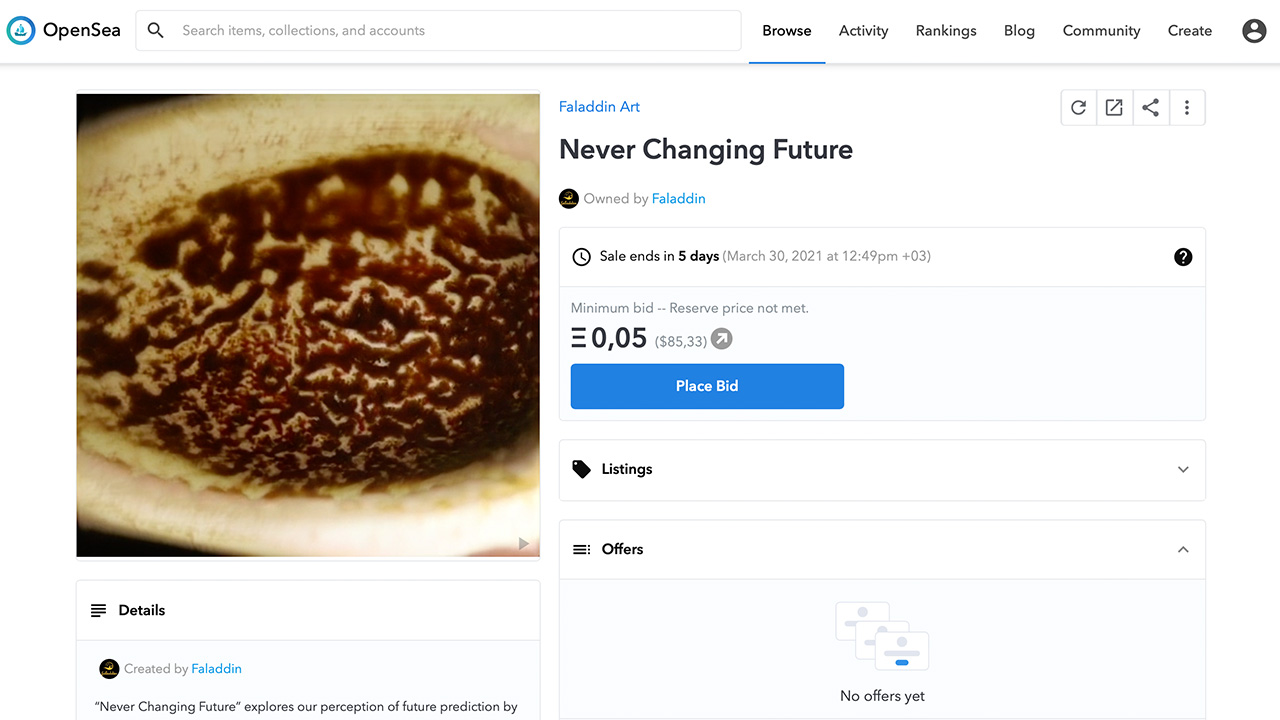This screenshot has height=720, width=1280.
Task: Go to the Rankings tab
Action: [x=946, y=31]
